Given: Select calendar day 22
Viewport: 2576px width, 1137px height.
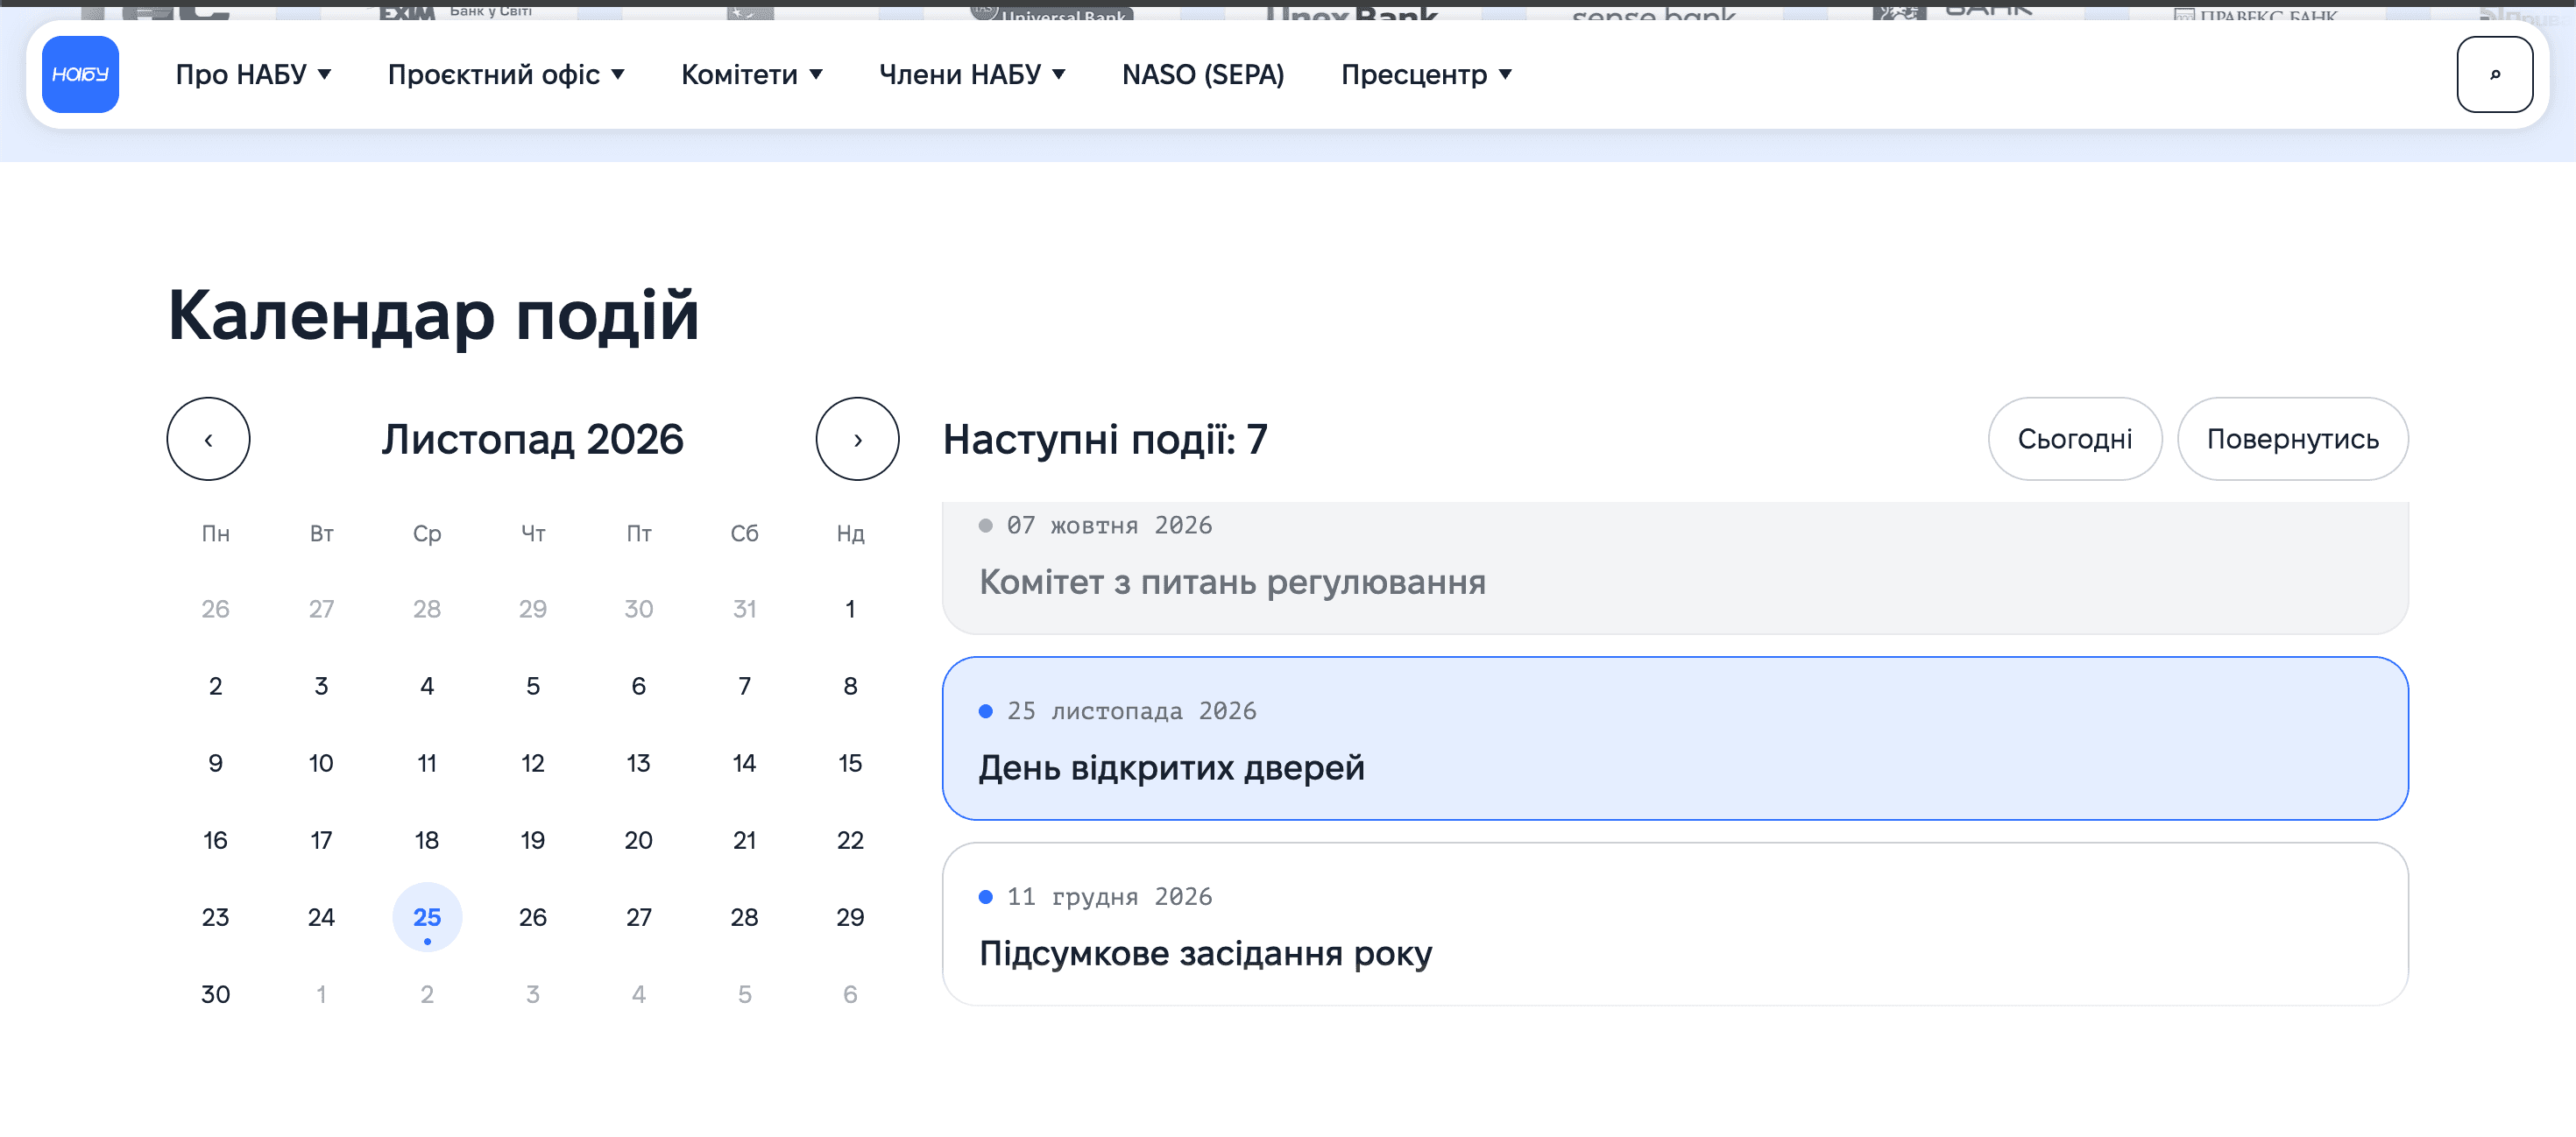Looking at the screenshot, I should point(850,840).
